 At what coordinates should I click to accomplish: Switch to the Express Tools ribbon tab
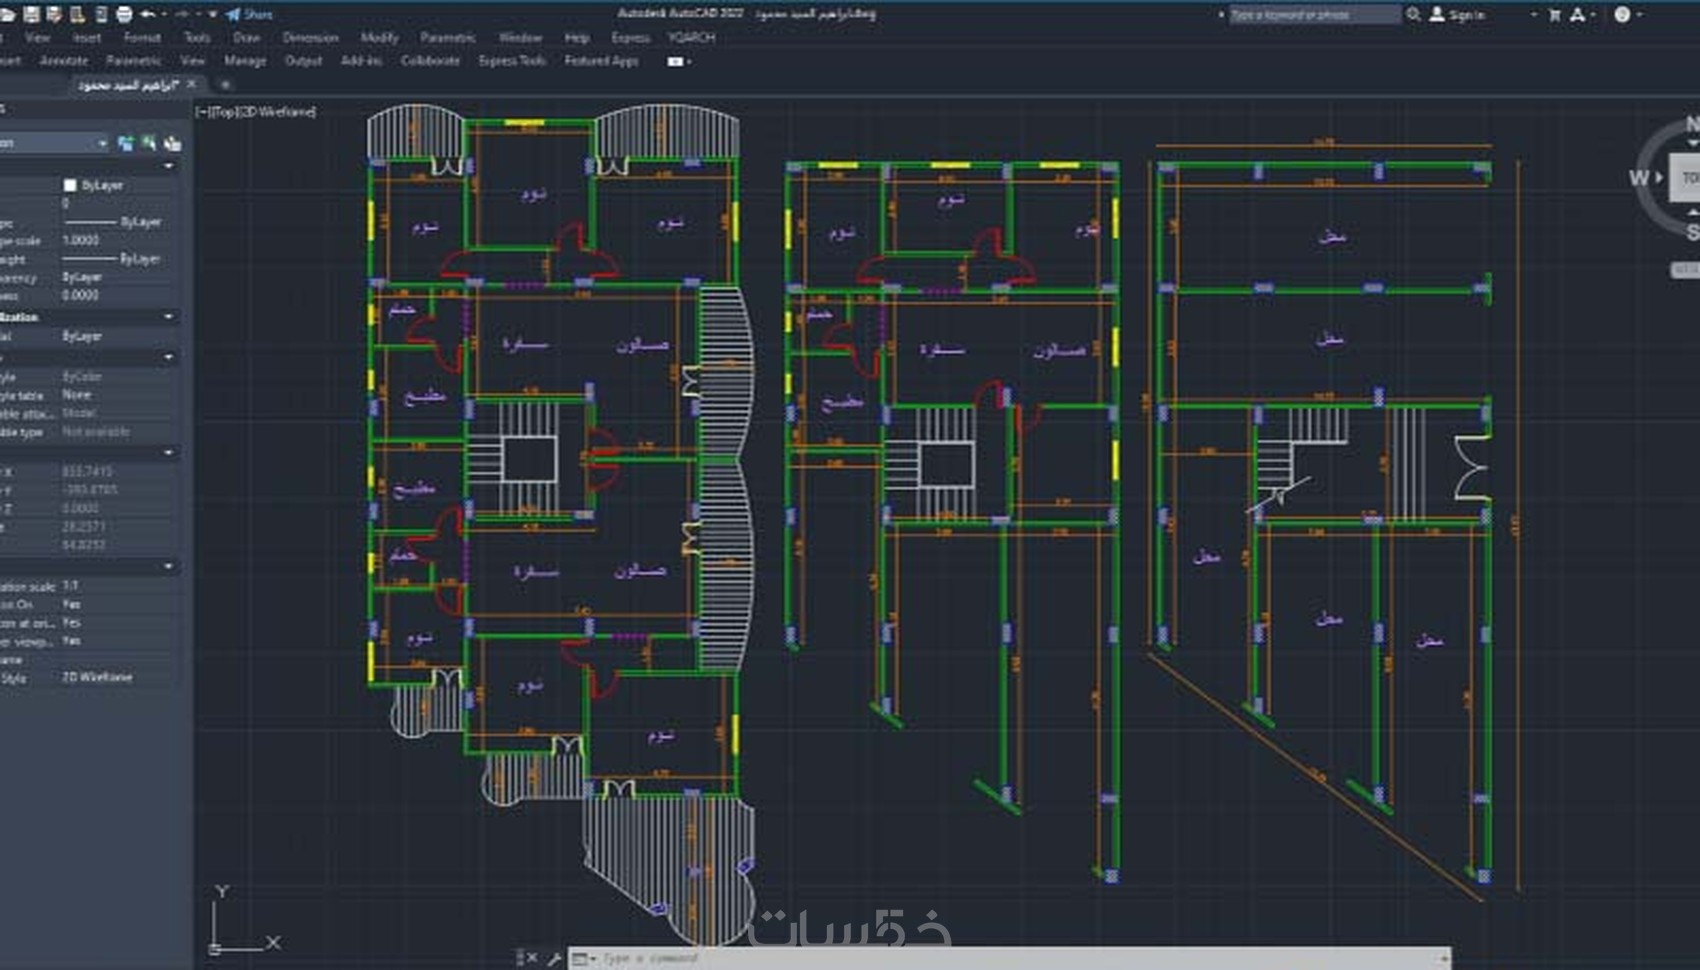[512, 61]
